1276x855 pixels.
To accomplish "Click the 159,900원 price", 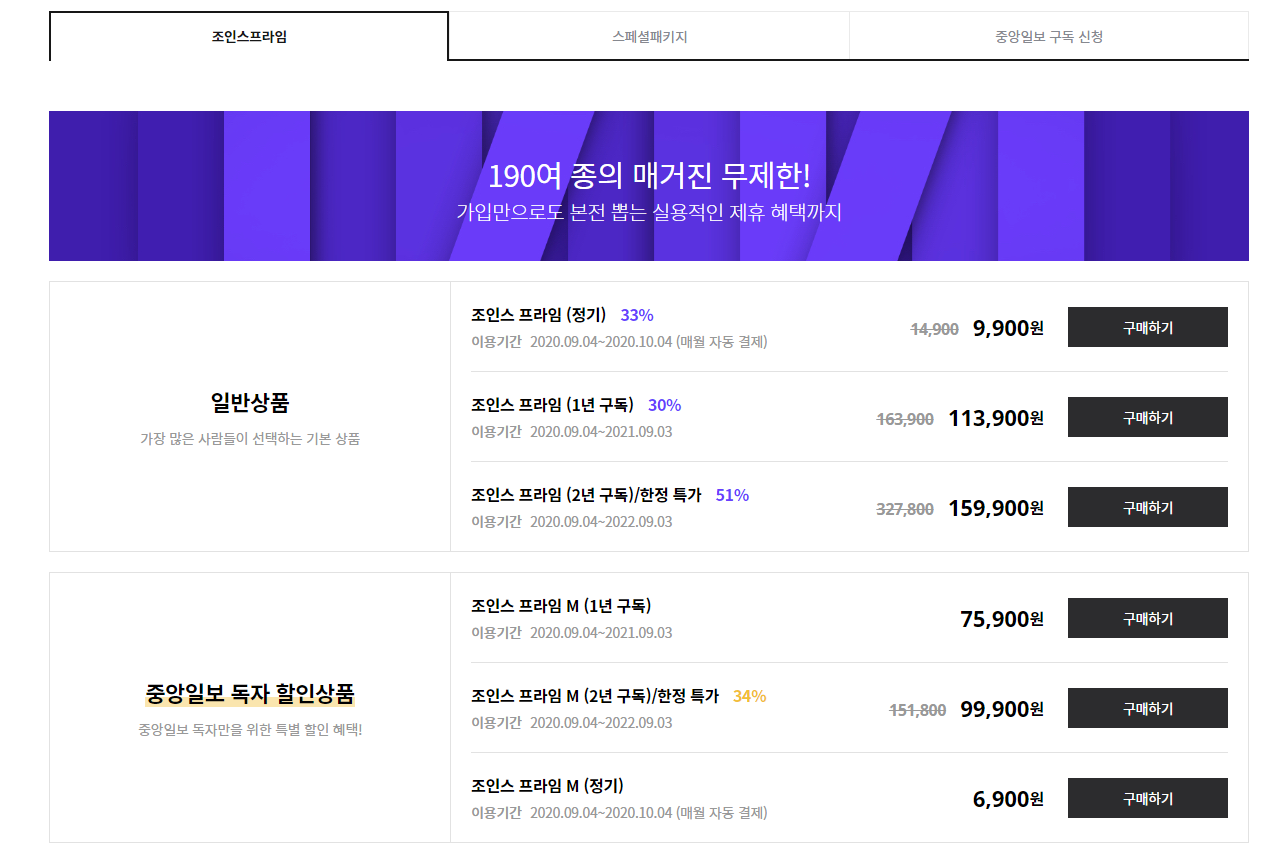I will coord(996,508).
